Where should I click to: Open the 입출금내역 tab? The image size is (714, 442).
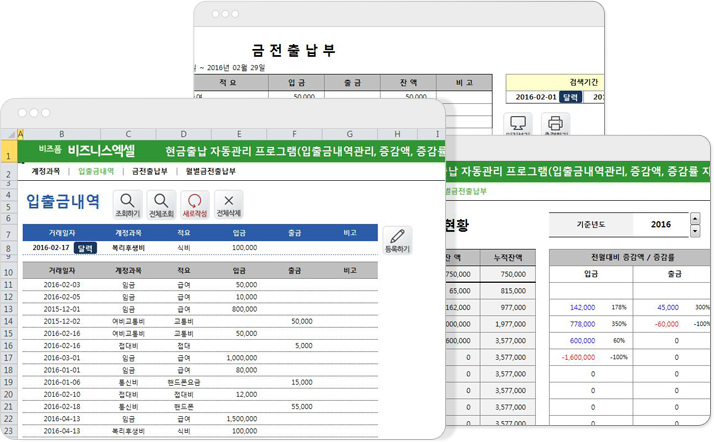click(x=96, y=171)
